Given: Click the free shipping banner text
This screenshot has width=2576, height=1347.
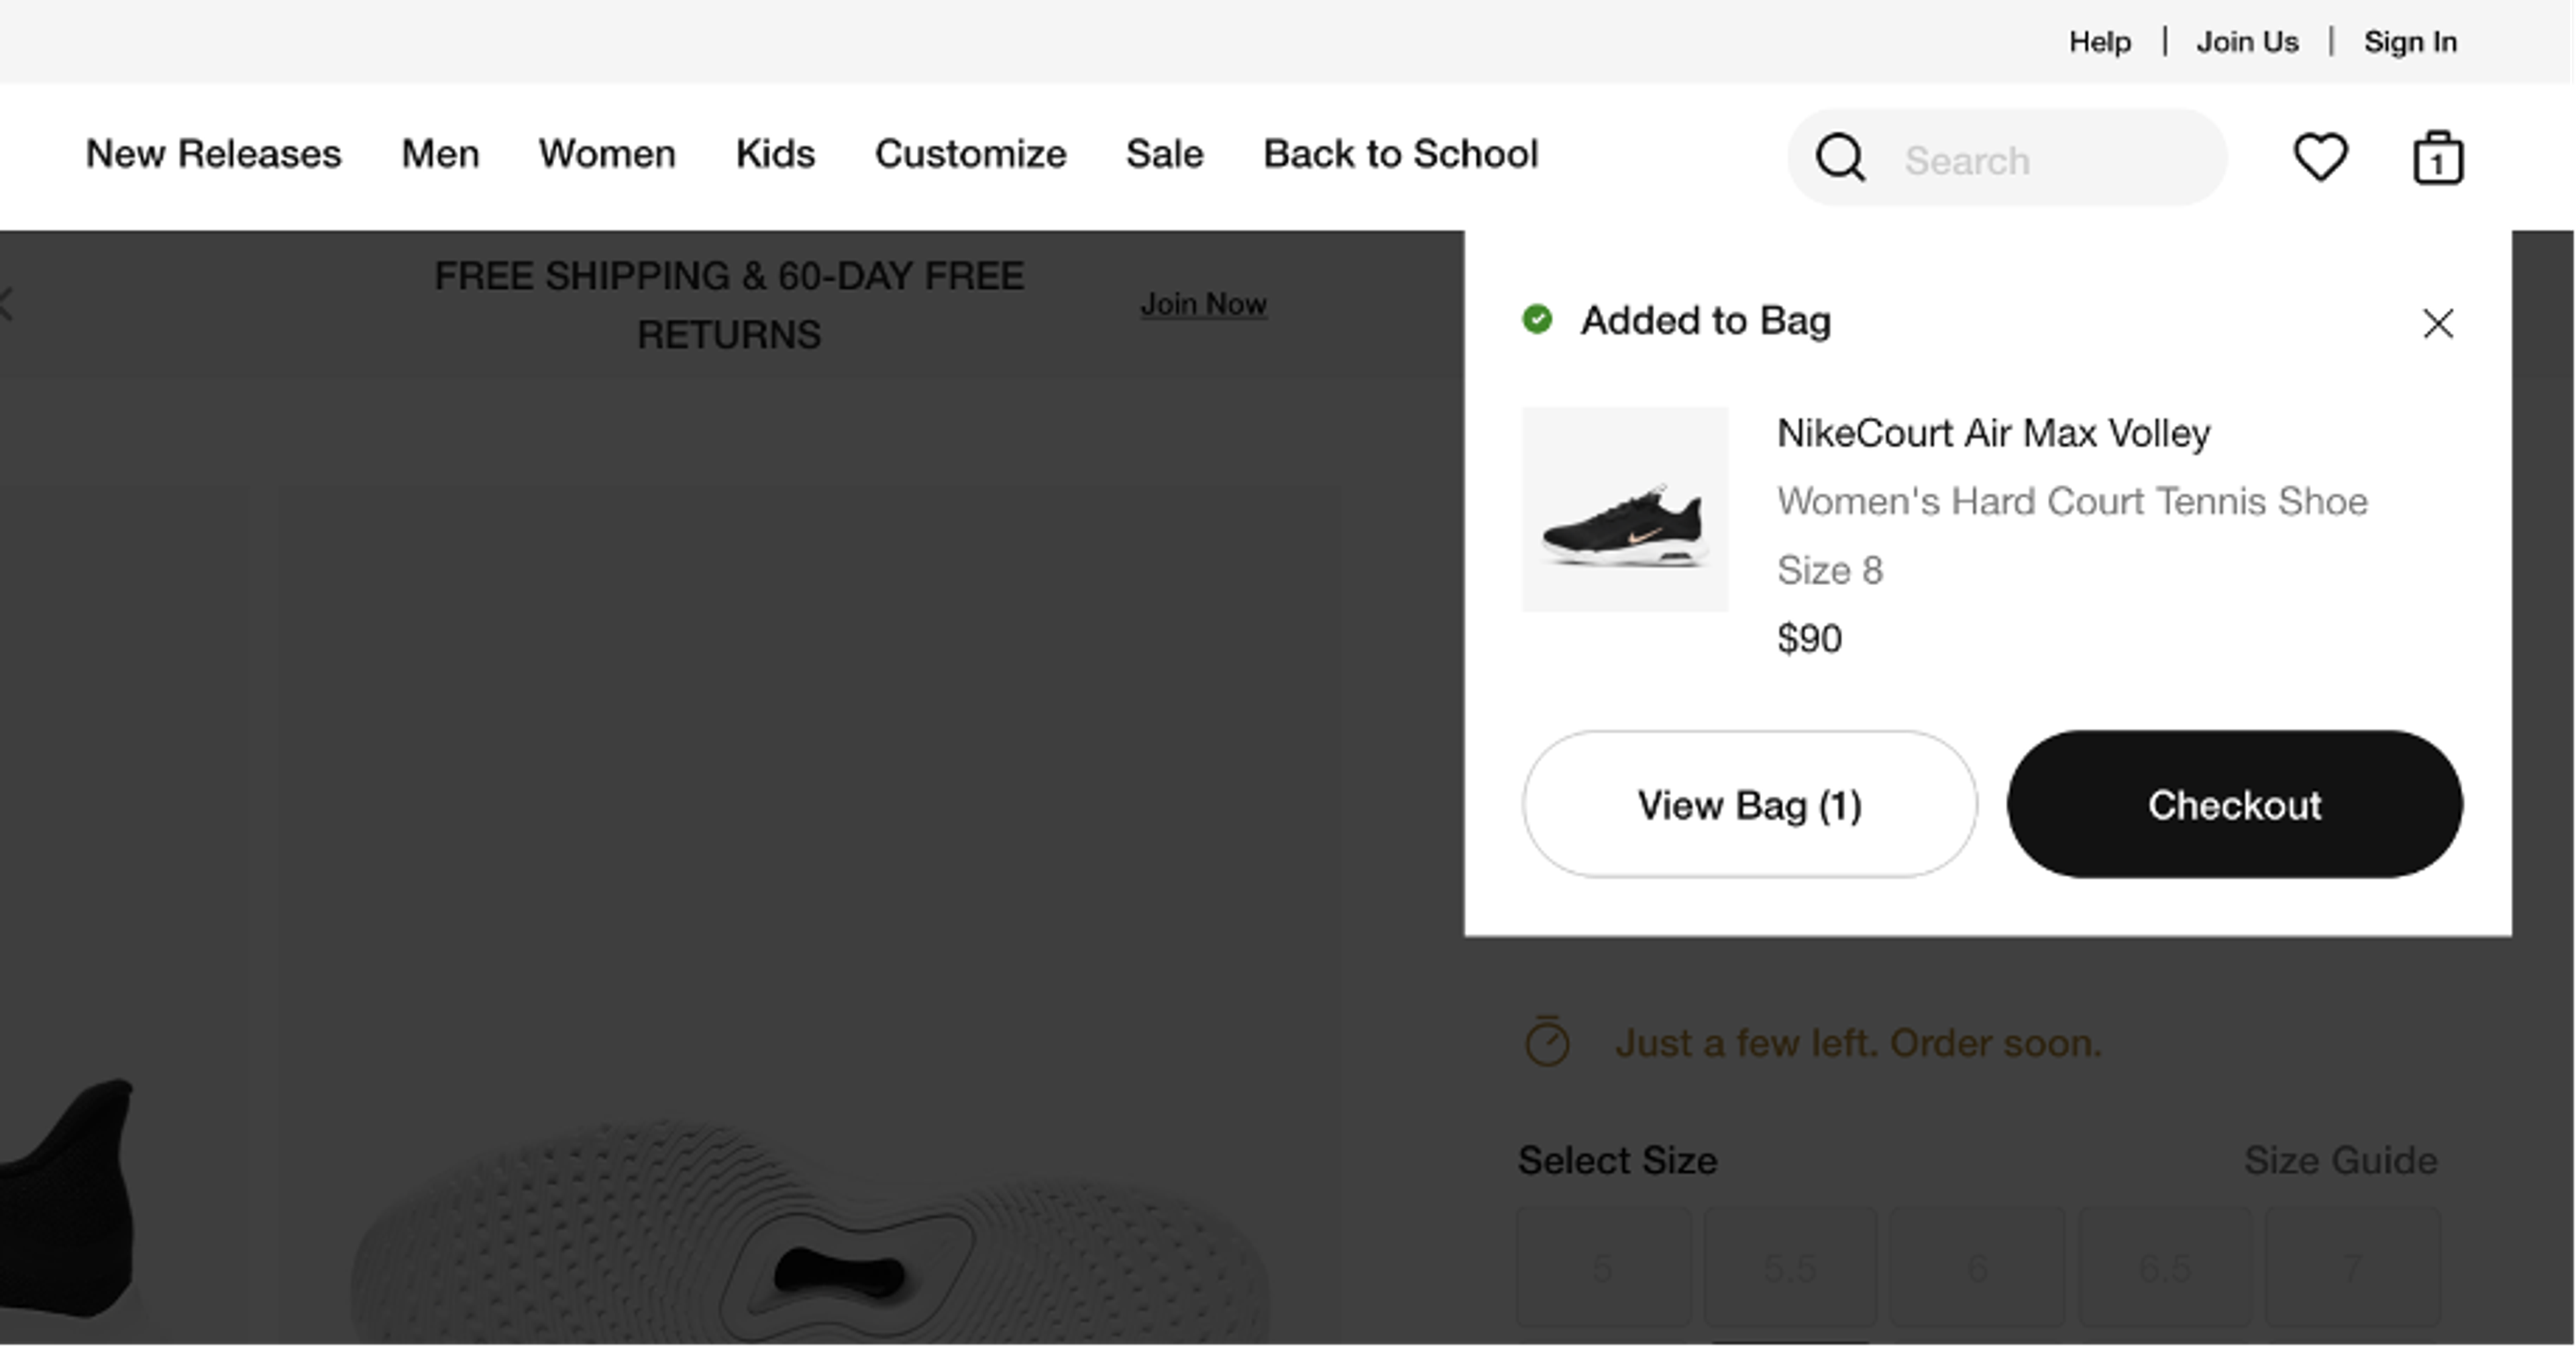Looking at the screenshot, I should coord(729,304).
